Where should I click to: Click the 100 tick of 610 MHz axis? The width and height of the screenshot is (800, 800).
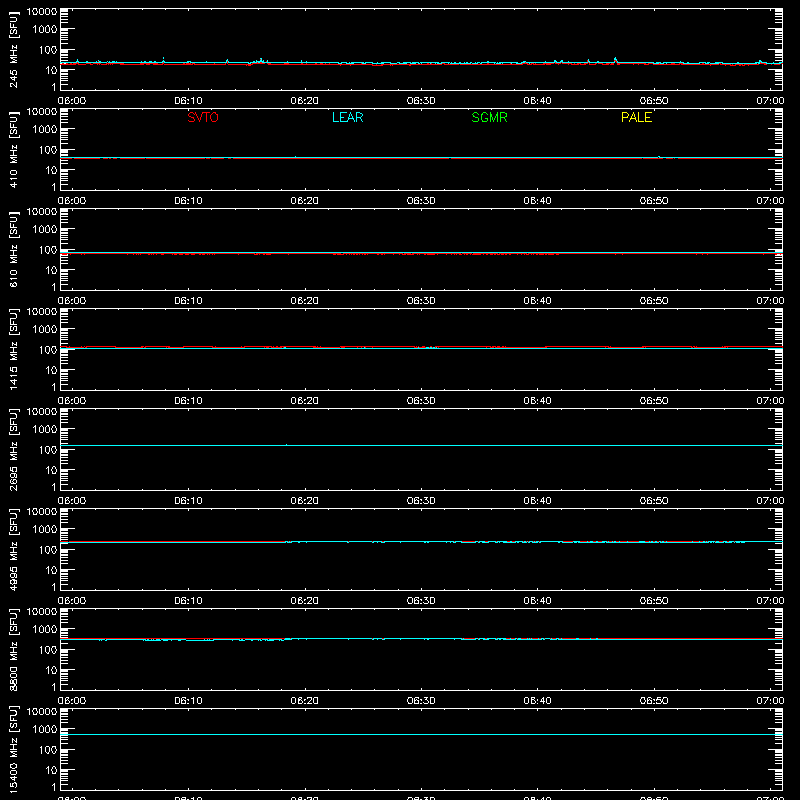point(48,250)
